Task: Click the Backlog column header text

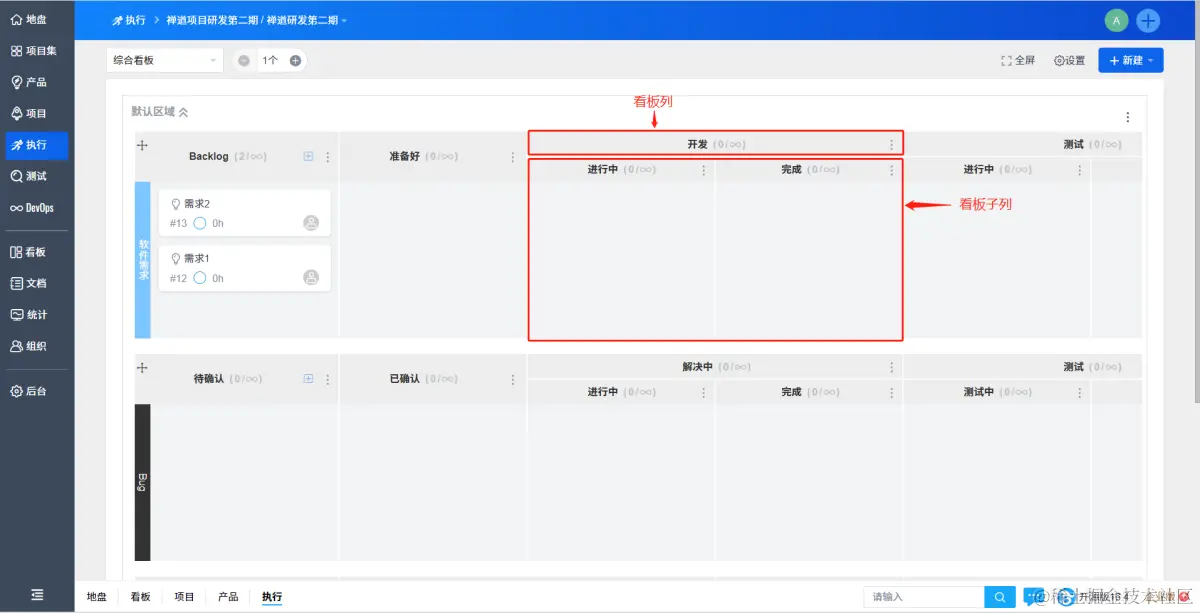Action: 209,157
